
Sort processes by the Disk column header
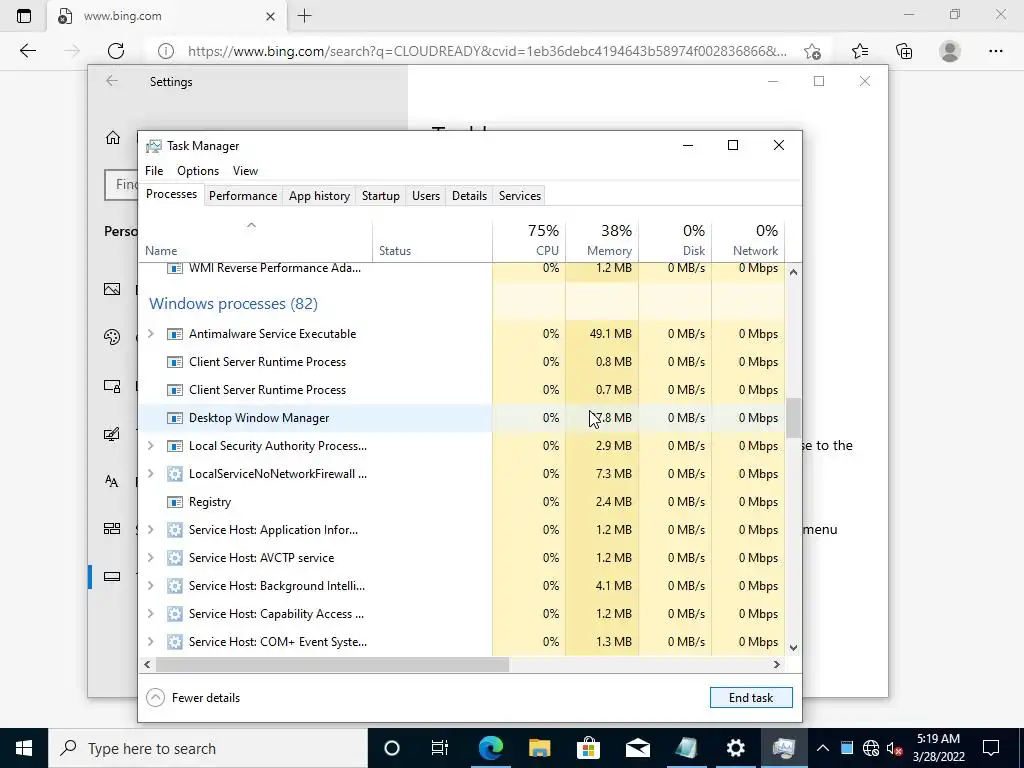[x=675, y=240]
